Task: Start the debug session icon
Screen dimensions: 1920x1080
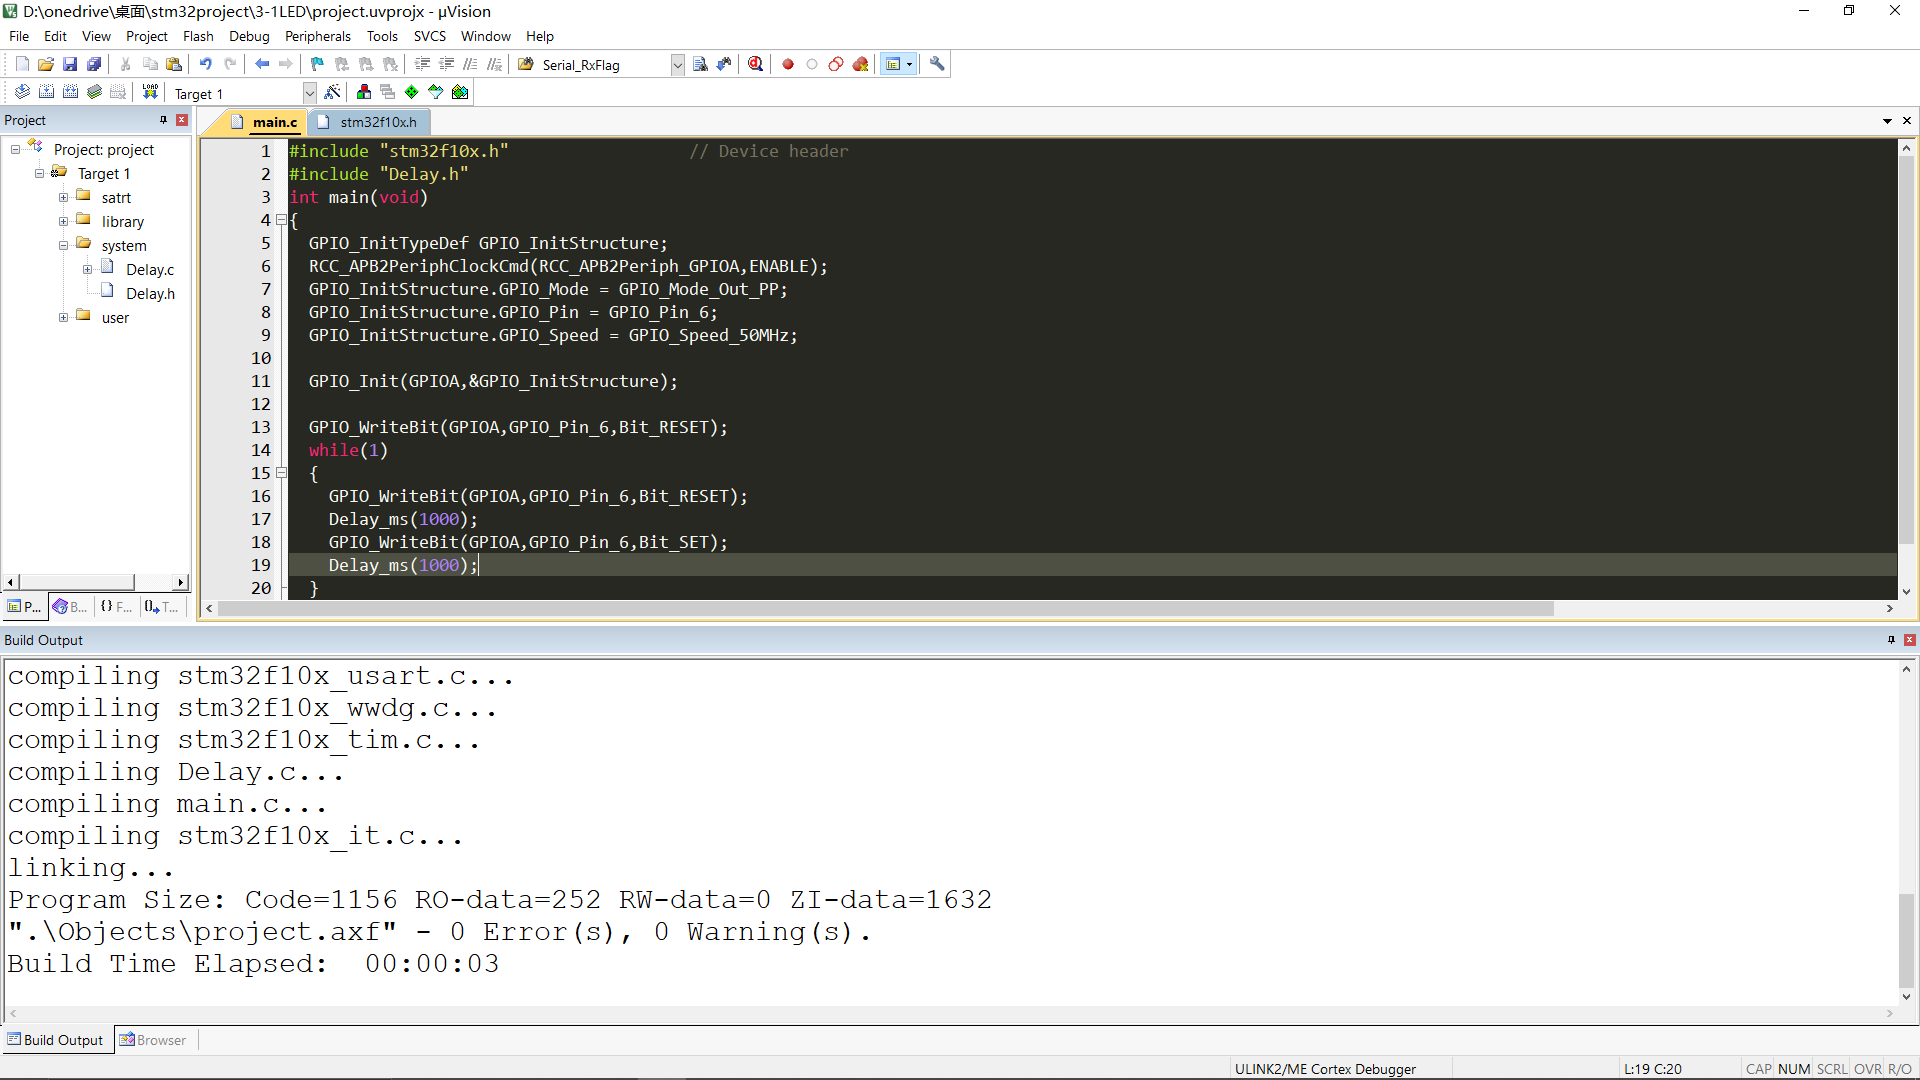Action: [756, 64]
